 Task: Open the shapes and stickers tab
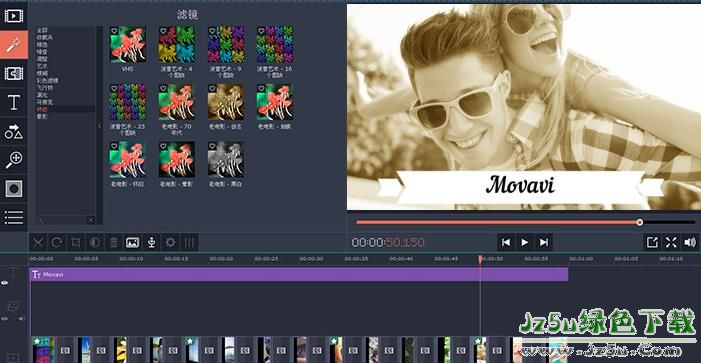(x=13, y=131)
